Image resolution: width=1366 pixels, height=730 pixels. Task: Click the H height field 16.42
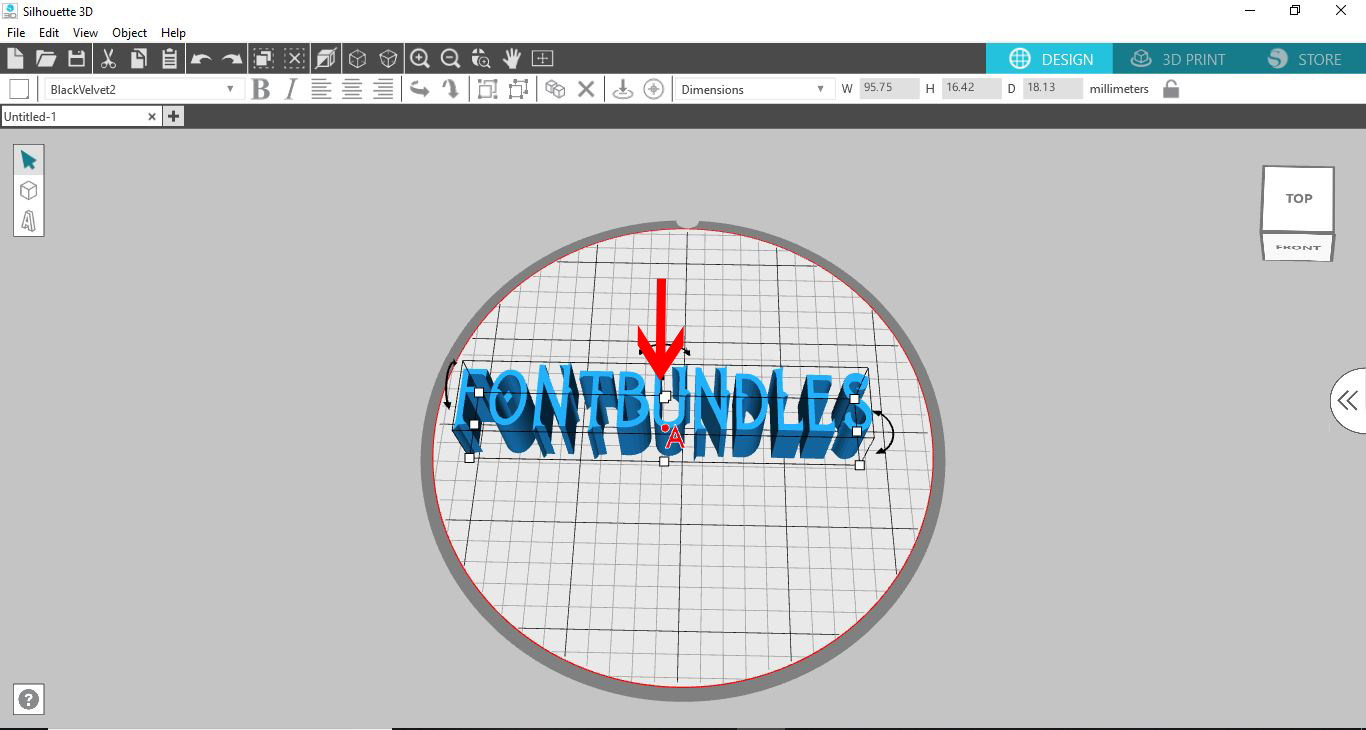(x=971, y=88)
